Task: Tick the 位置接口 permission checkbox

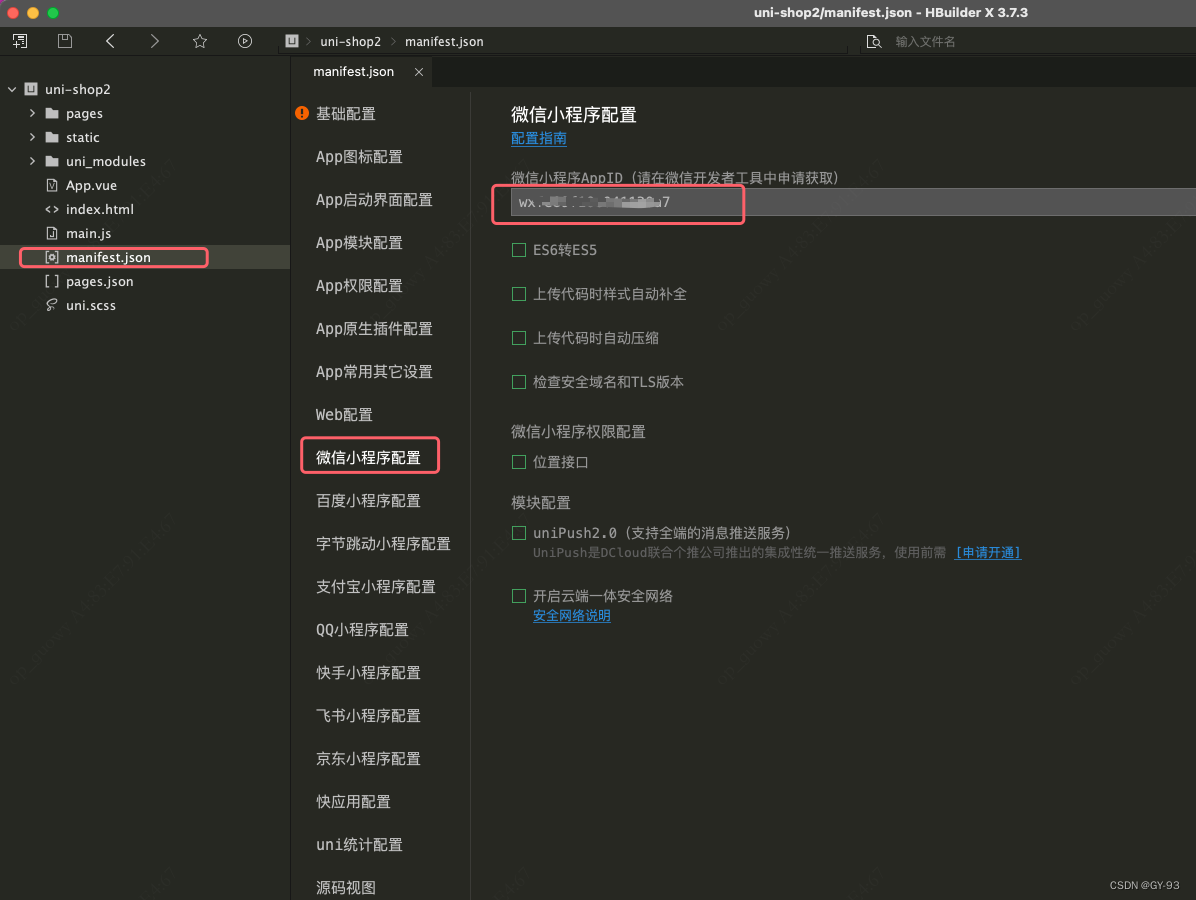Action: [x=519, y=462]
